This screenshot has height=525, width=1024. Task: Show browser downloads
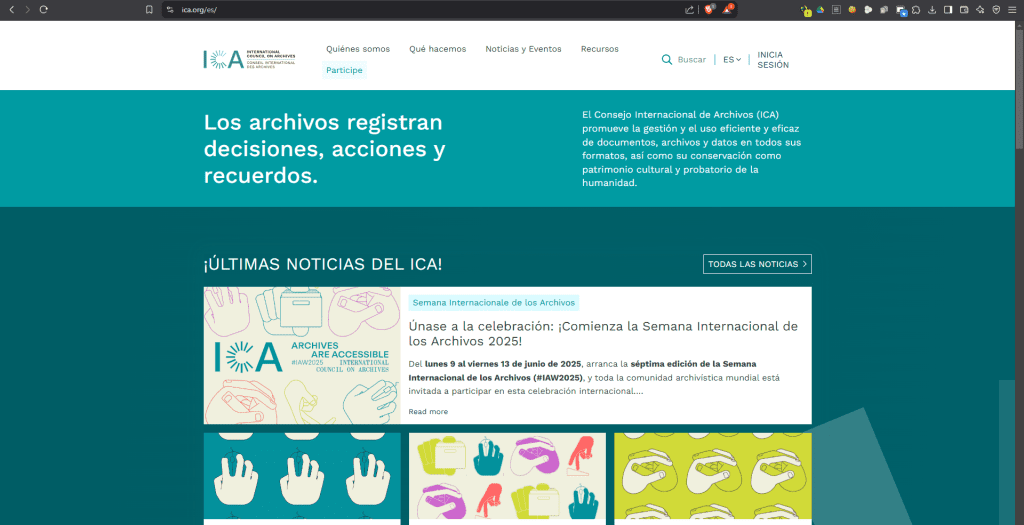coord(932,10)
